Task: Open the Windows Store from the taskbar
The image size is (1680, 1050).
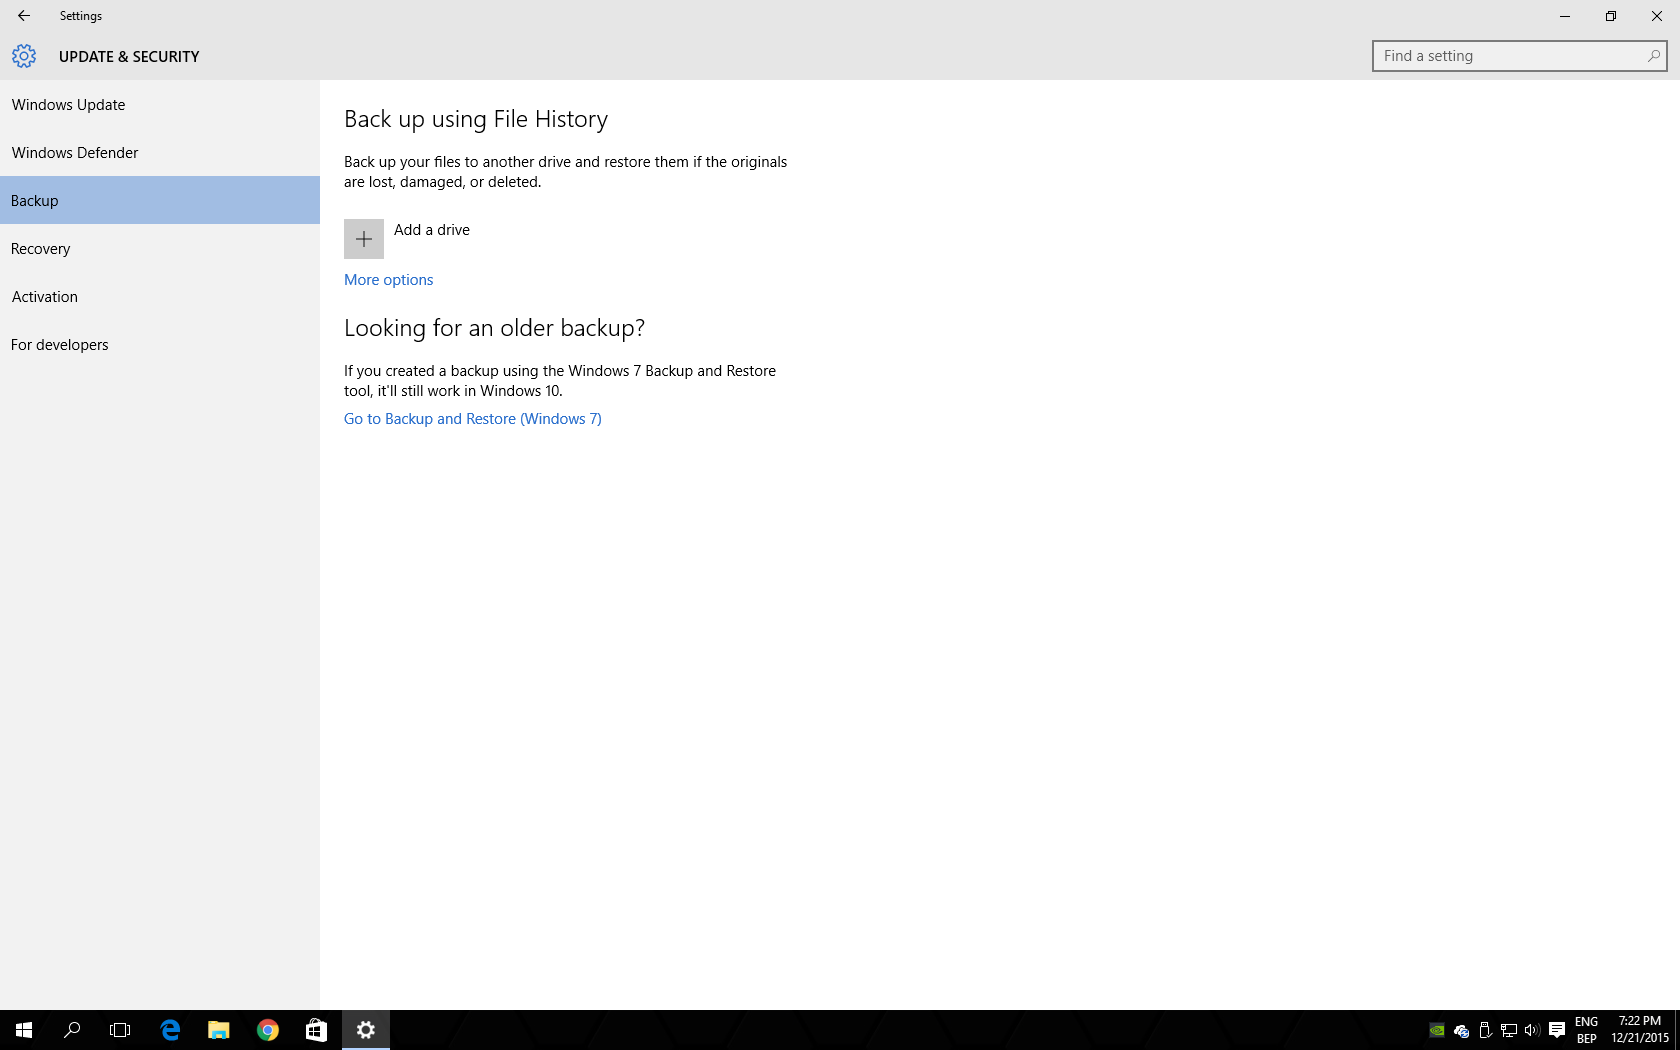Action: click(x=316, y=1030)
